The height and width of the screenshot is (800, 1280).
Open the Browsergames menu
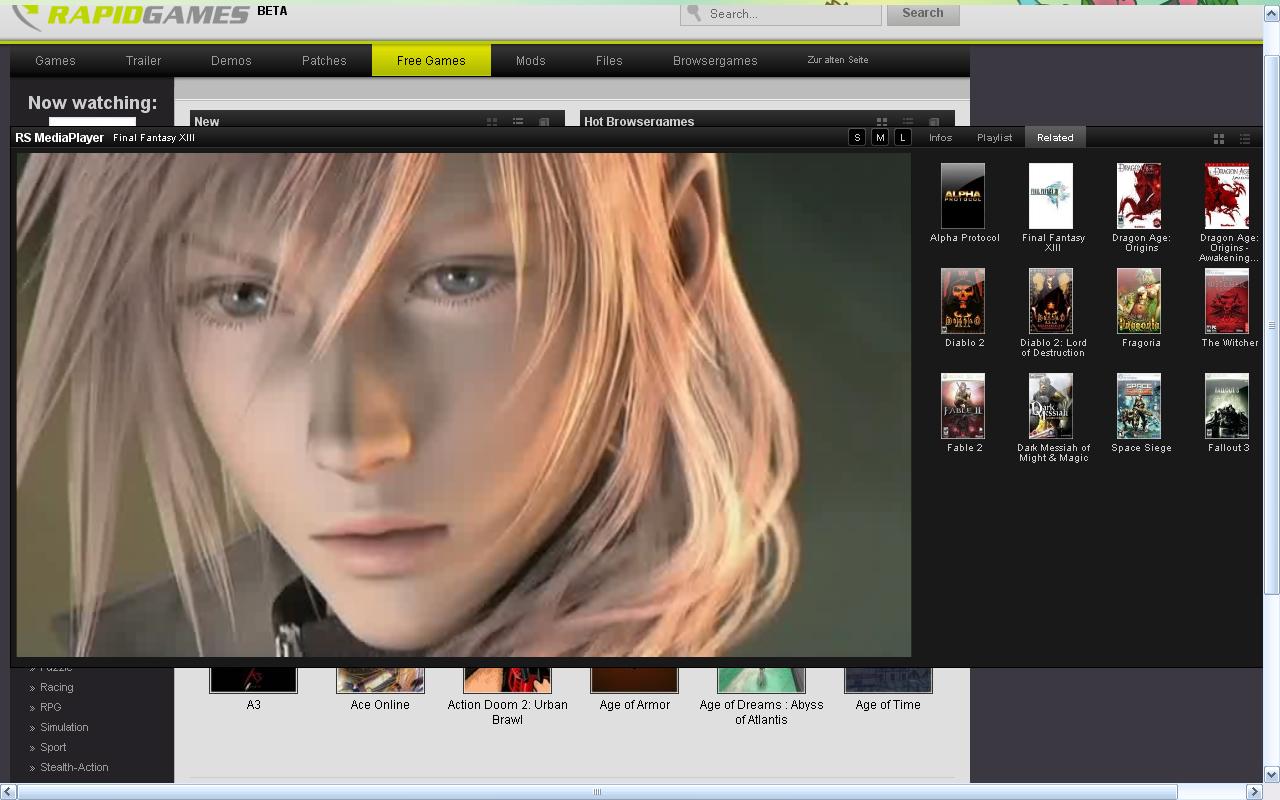pyautogui.click(x=715, y=60)
